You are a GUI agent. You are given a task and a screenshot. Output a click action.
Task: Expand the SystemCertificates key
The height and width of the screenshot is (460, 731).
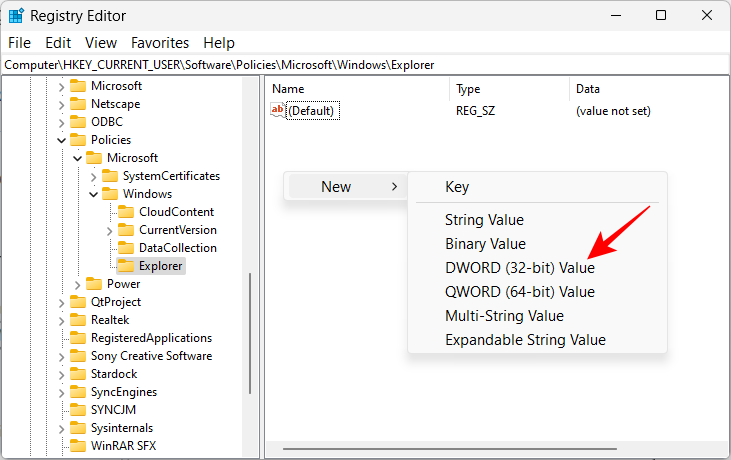click(94, 176)
